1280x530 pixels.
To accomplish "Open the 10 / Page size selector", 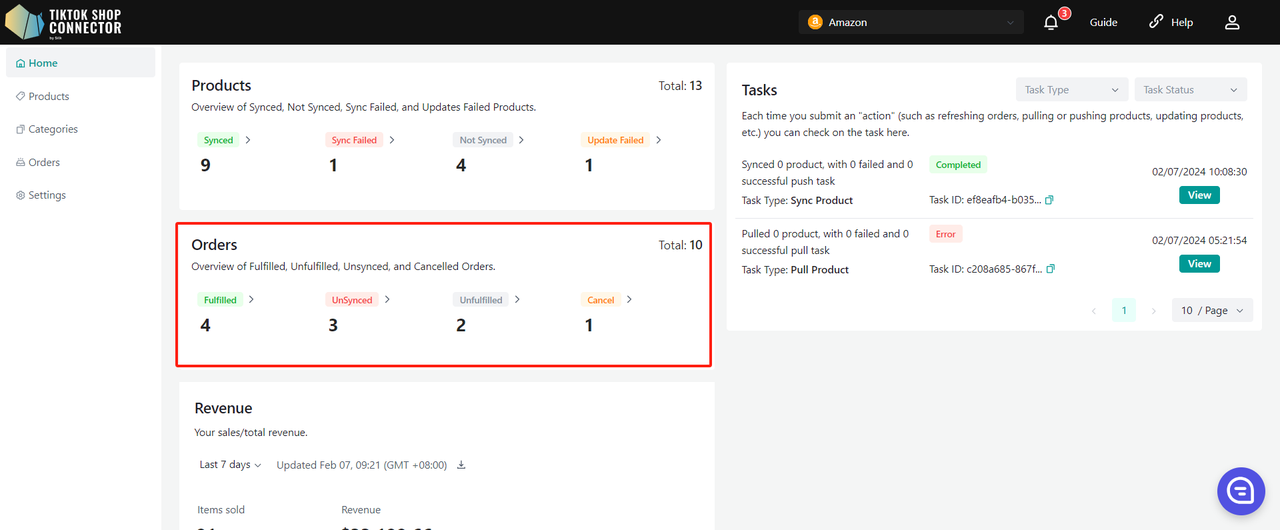I will point(1212,311).
